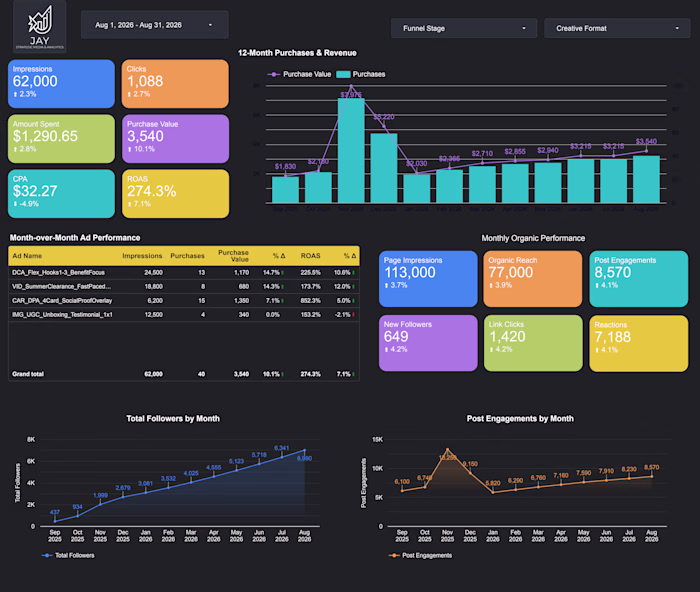
Task: Expand the Creative Format filter
Action: click(617, 28)
